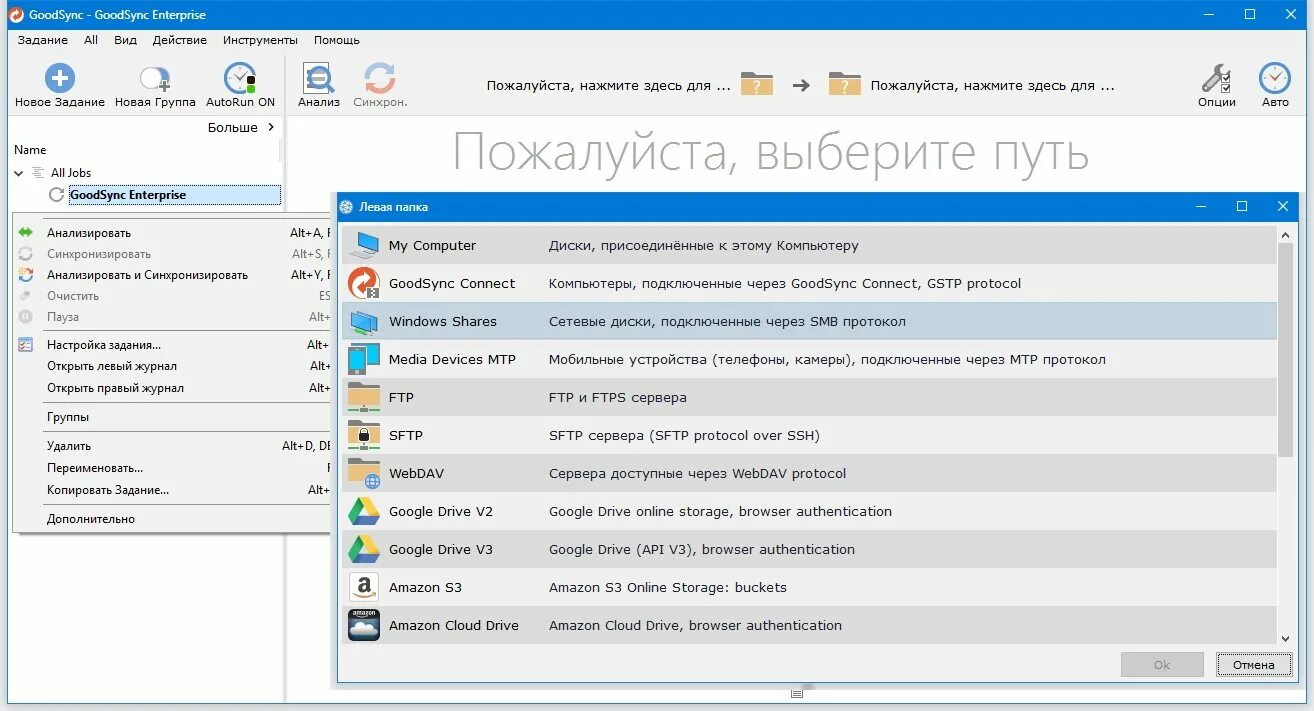Viewport: 1314px width, 711px height.
Task: Open the Действие menu
Action: [180, 40]
